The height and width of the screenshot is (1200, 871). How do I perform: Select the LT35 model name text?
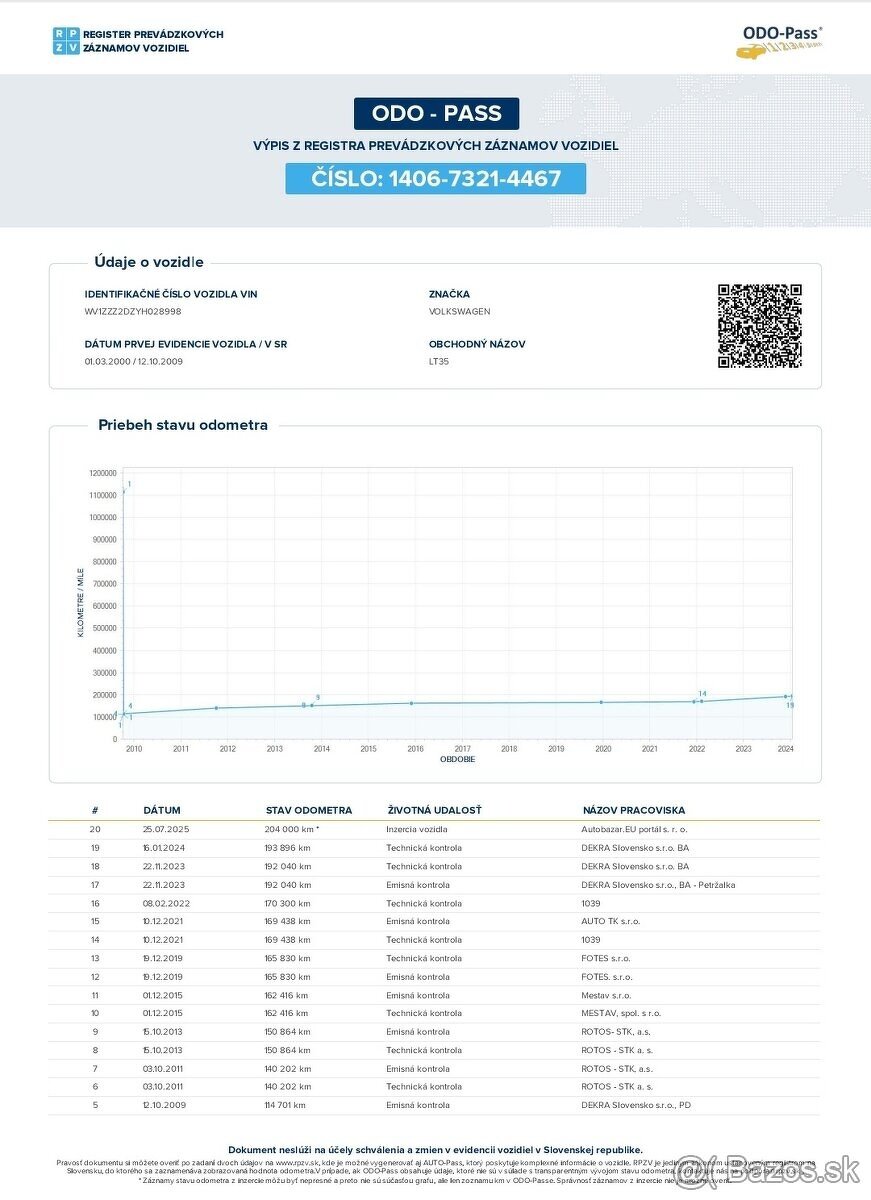(438, 361)
